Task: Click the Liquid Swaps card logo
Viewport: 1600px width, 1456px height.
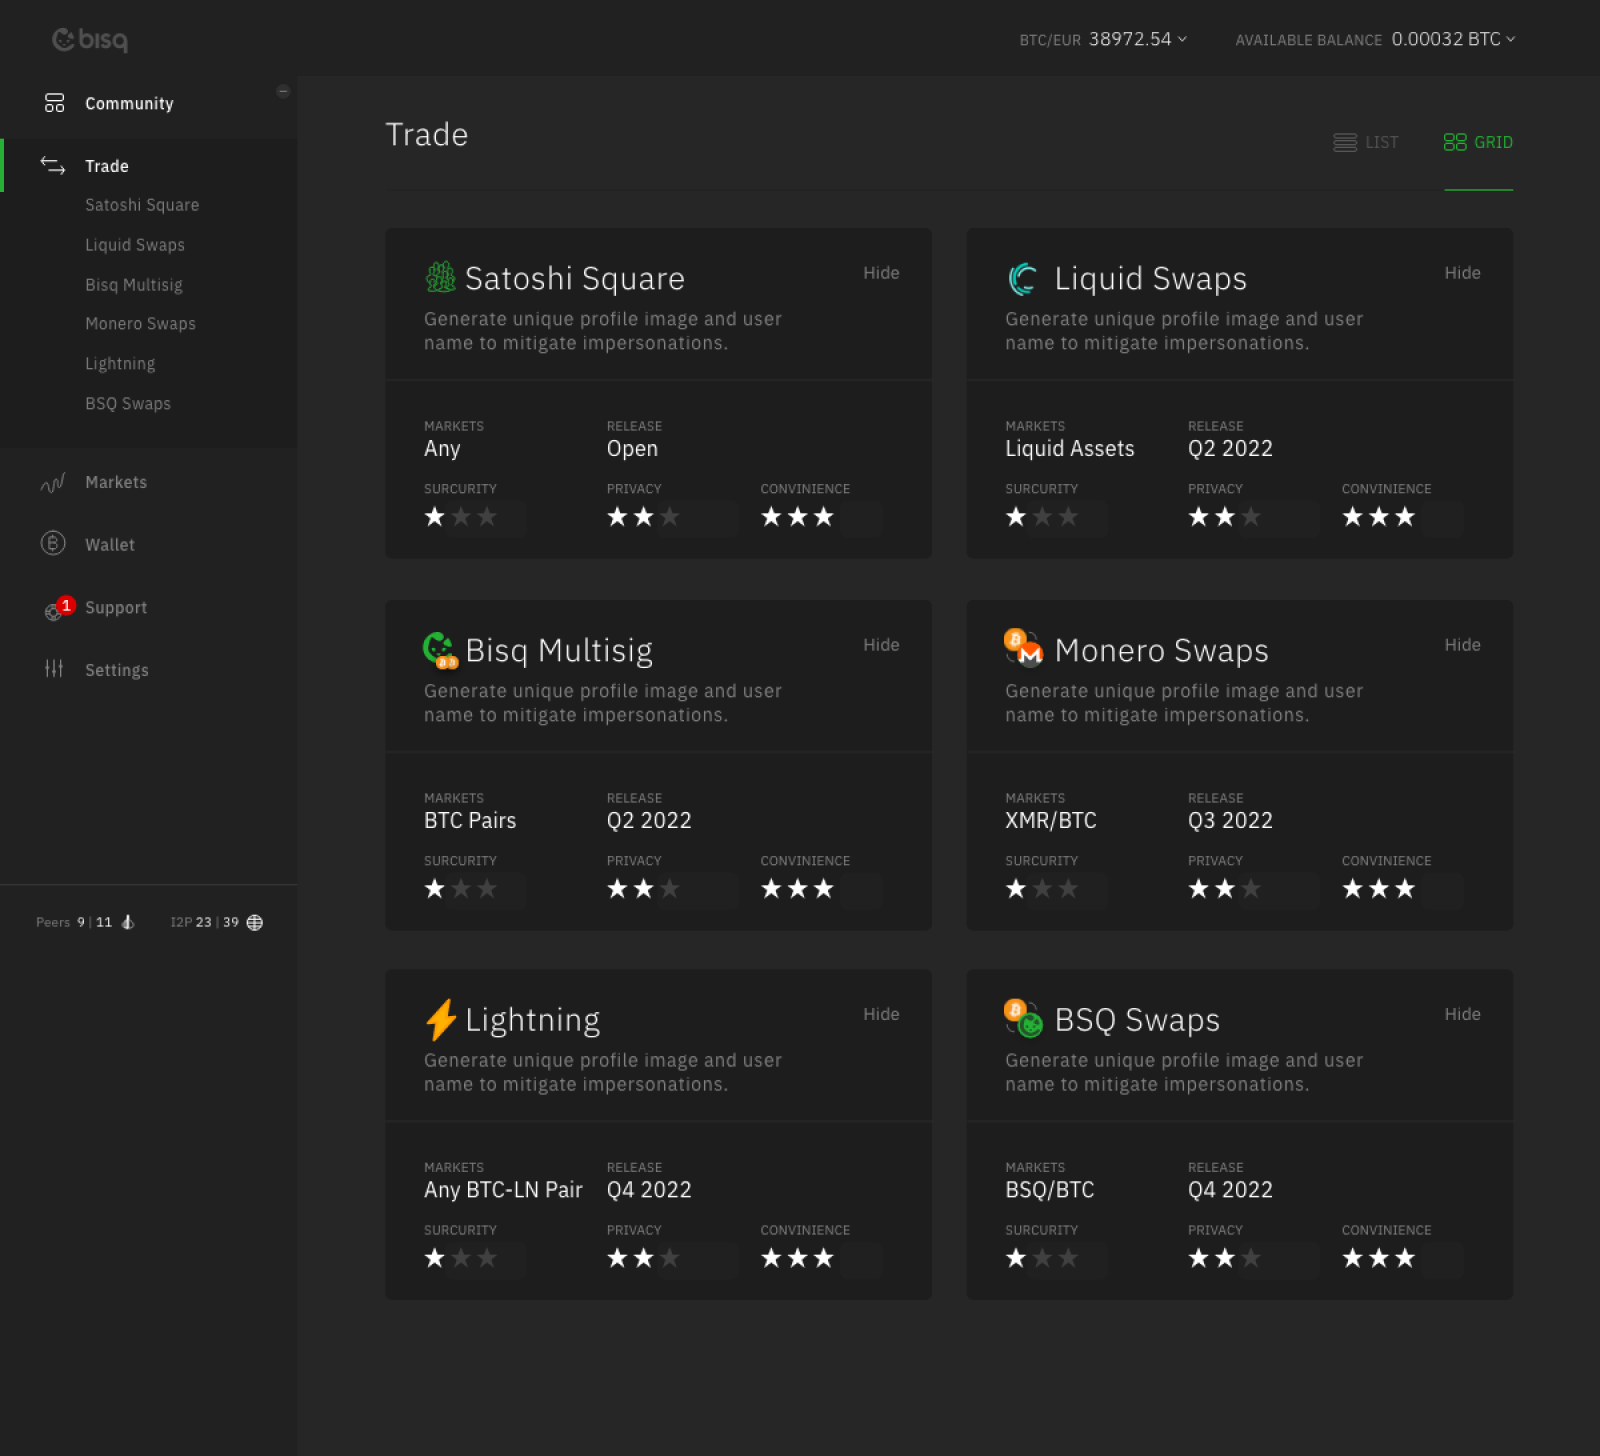Action: pyautogui.click(x=1023, y=279)
